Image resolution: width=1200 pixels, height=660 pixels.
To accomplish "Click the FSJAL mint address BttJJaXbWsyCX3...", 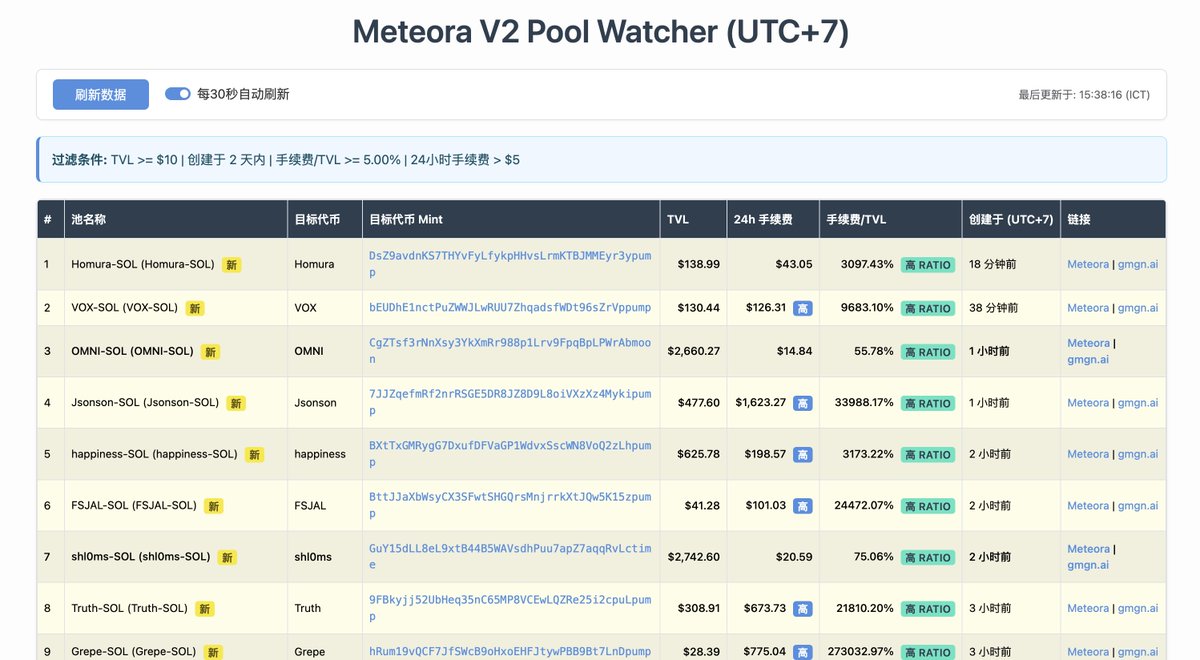I will (510, 505).
